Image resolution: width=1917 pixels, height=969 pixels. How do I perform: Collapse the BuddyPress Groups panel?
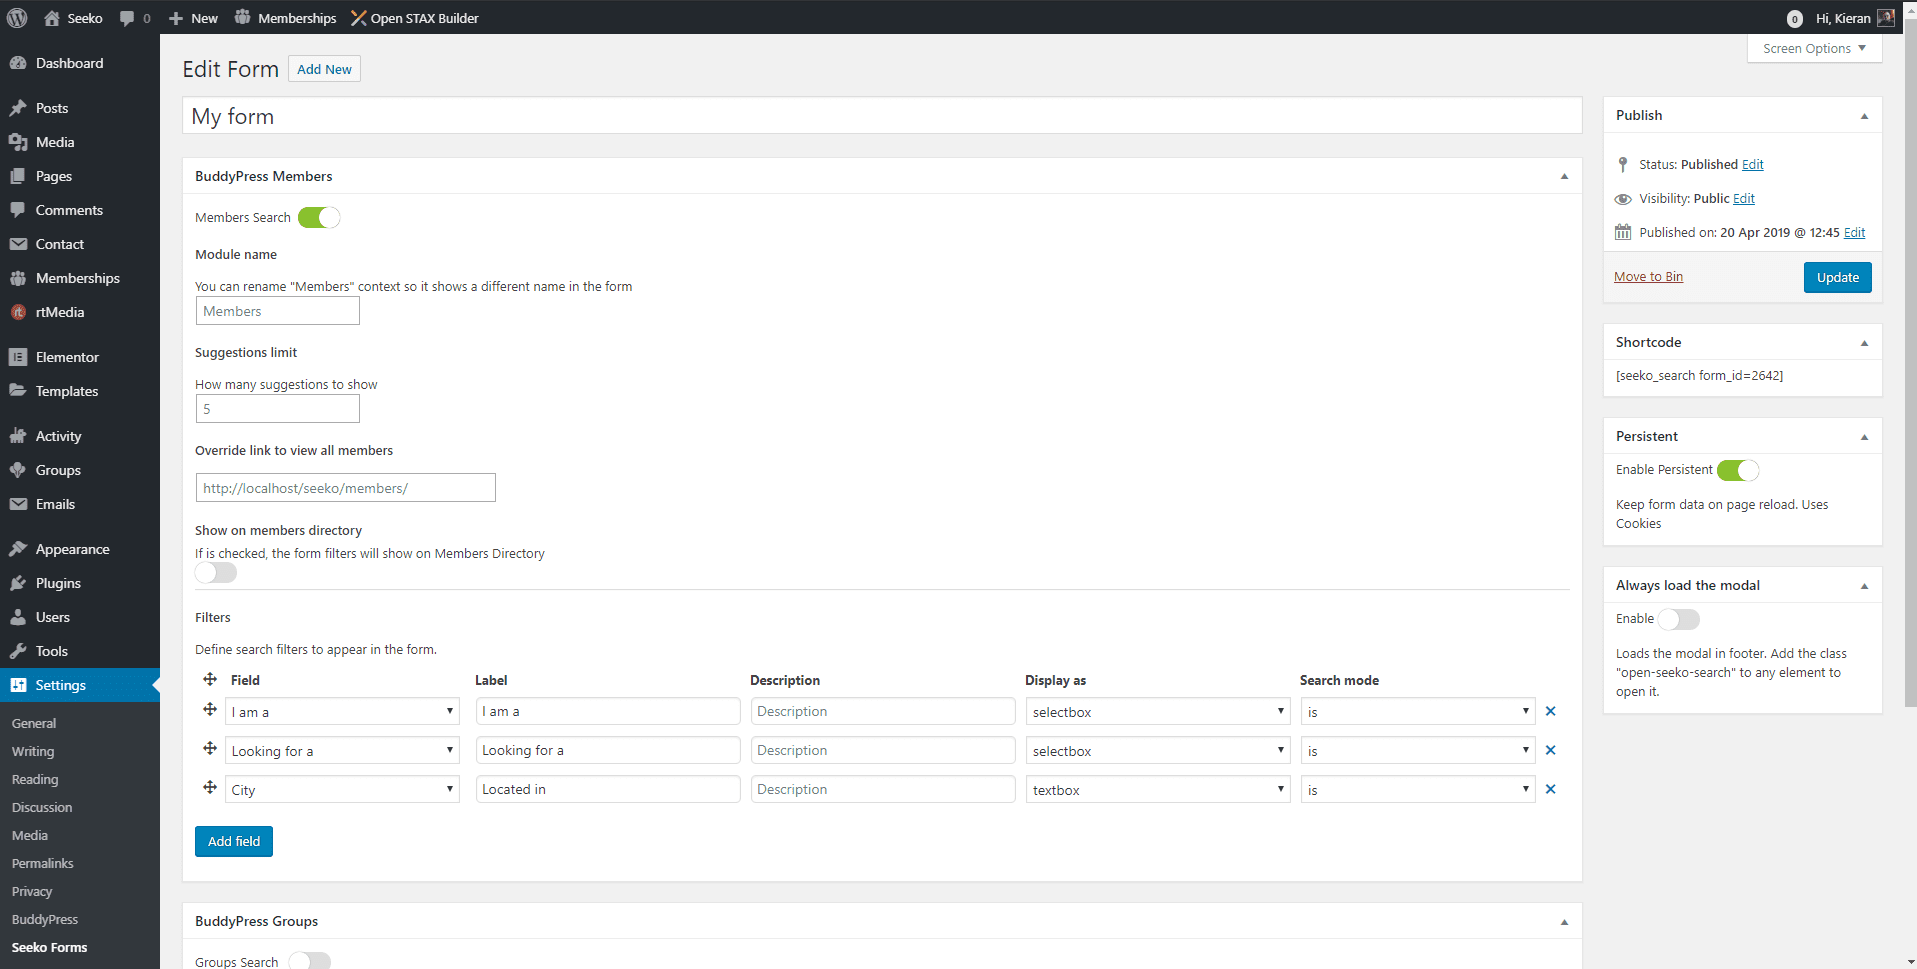click(1564, 922)
